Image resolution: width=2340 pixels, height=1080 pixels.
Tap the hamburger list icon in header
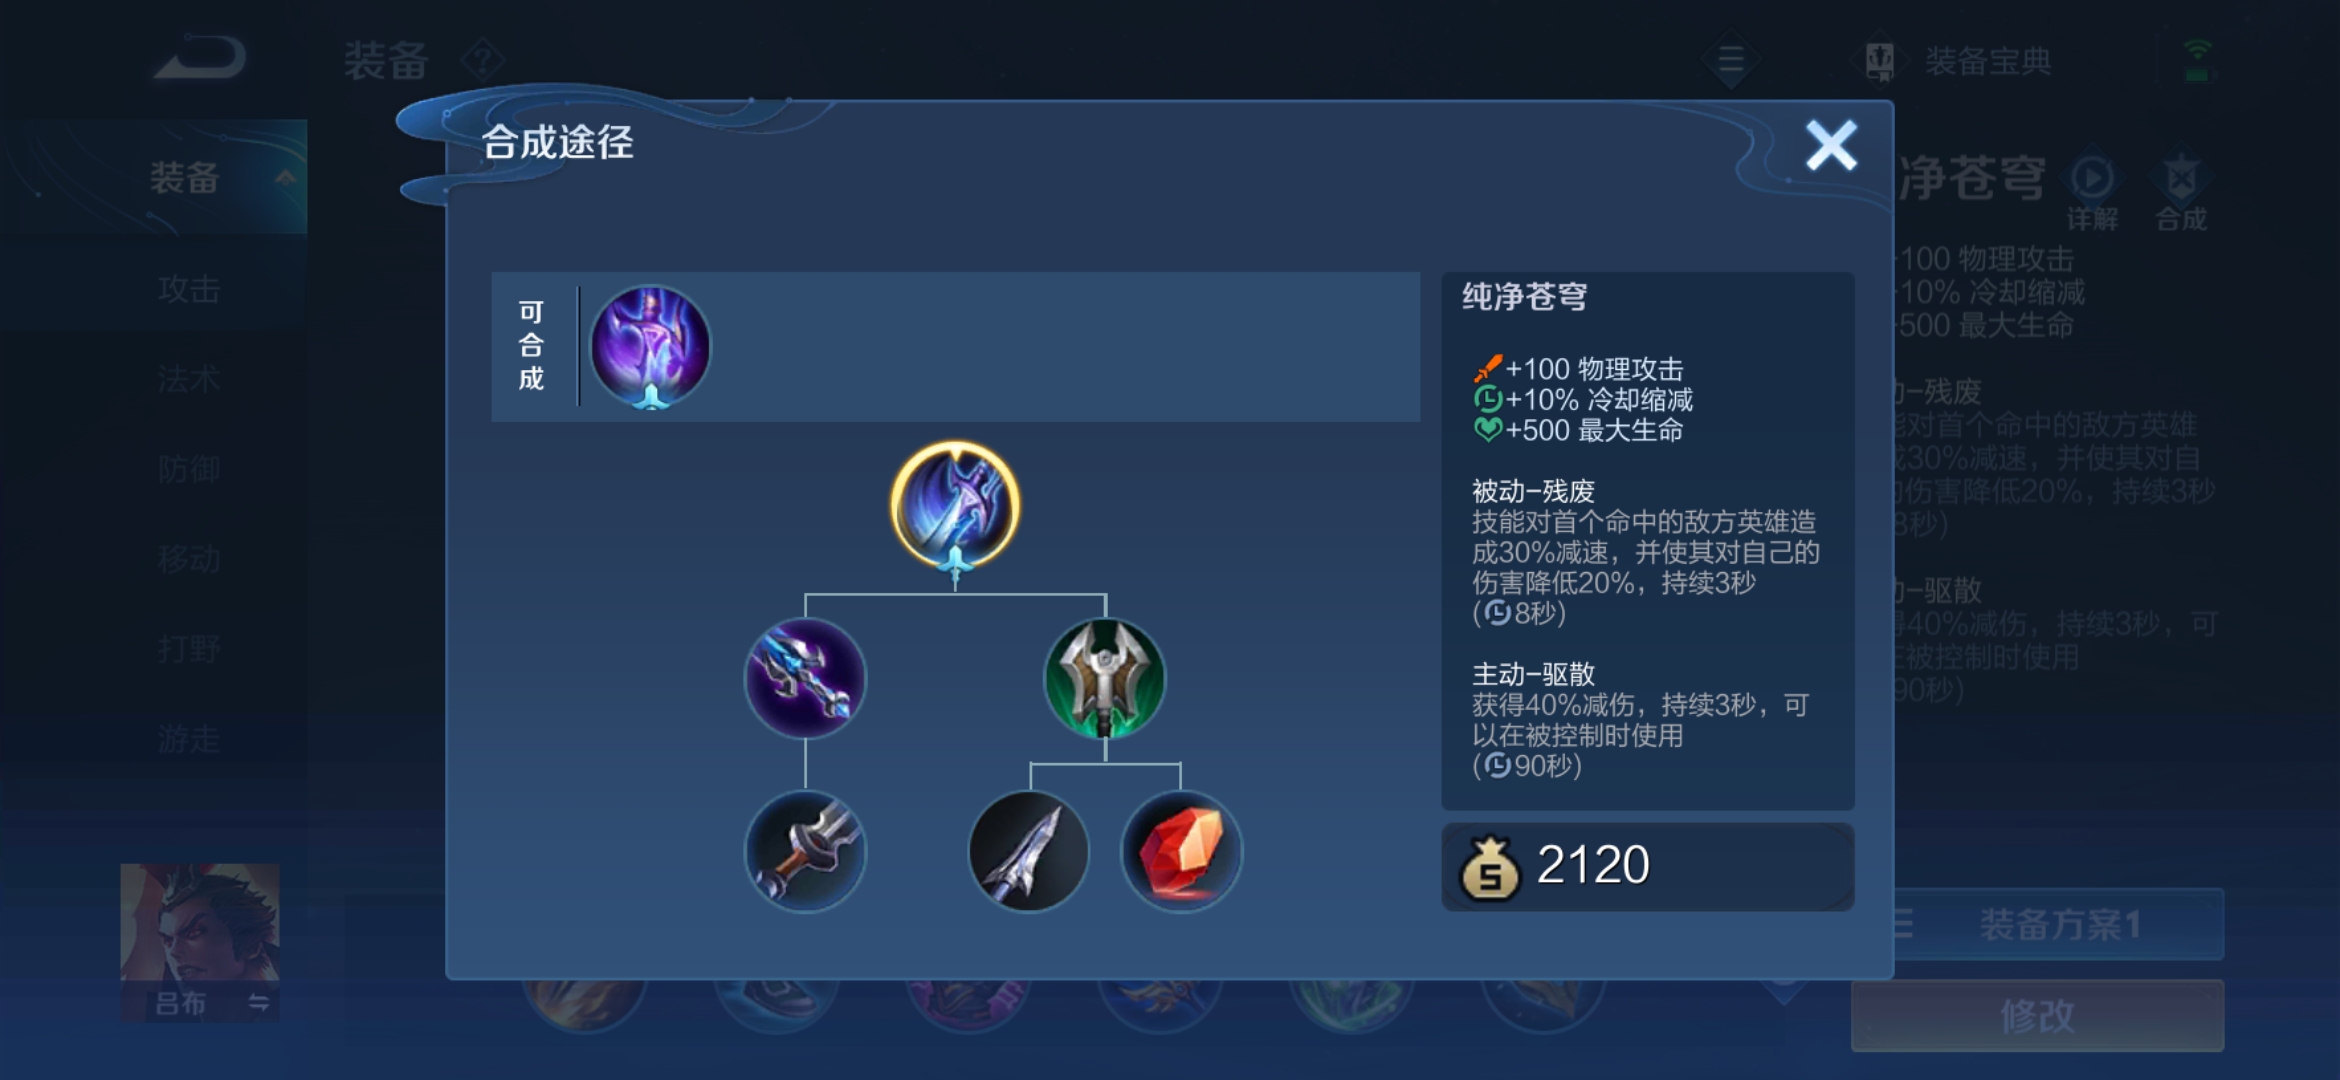[1731, 60]
